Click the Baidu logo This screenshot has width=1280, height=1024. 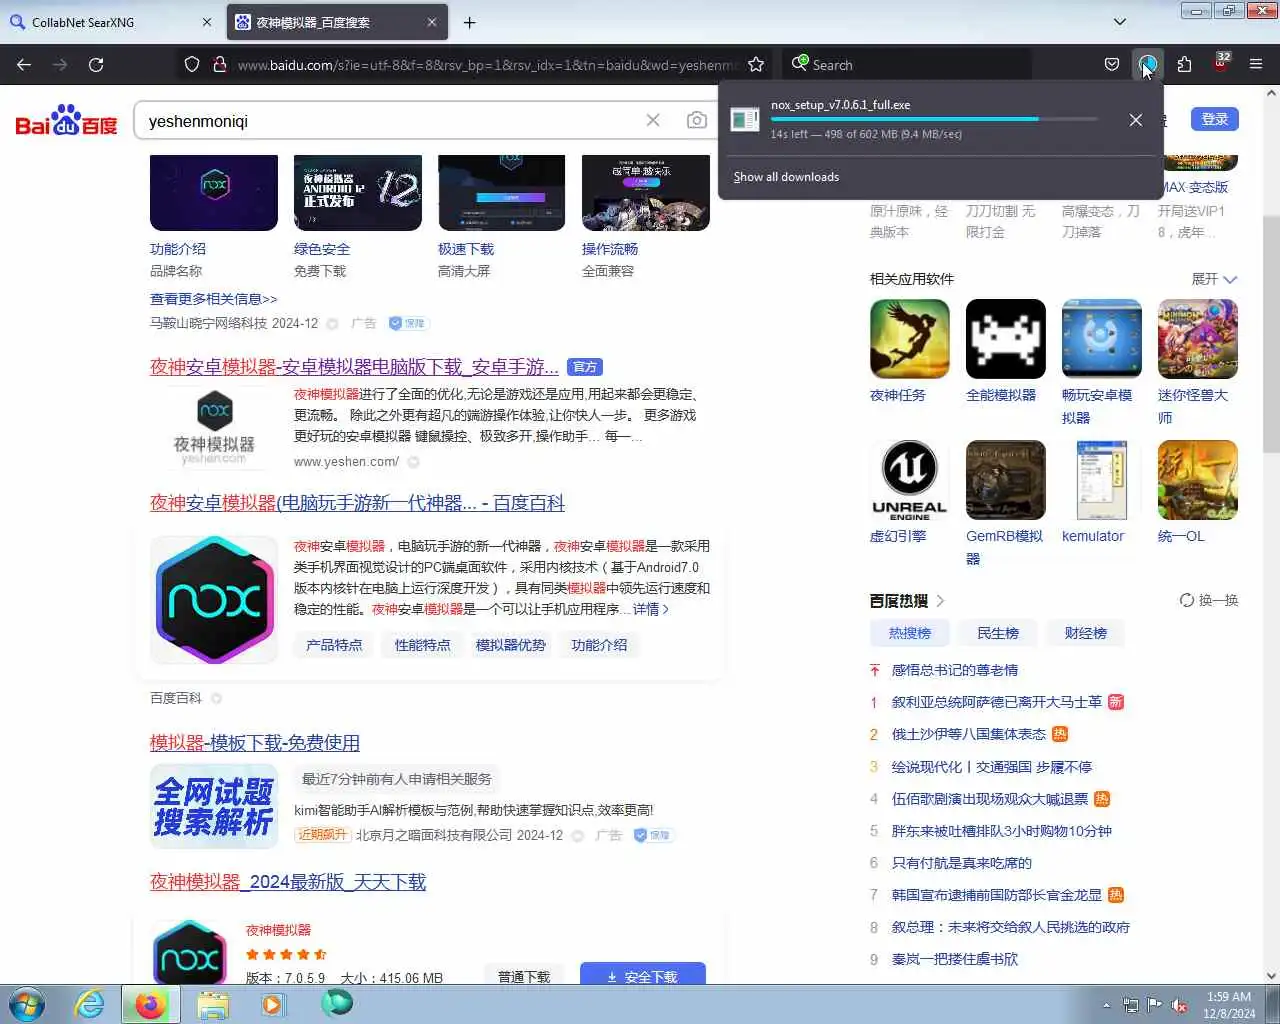tap(66, 120)
